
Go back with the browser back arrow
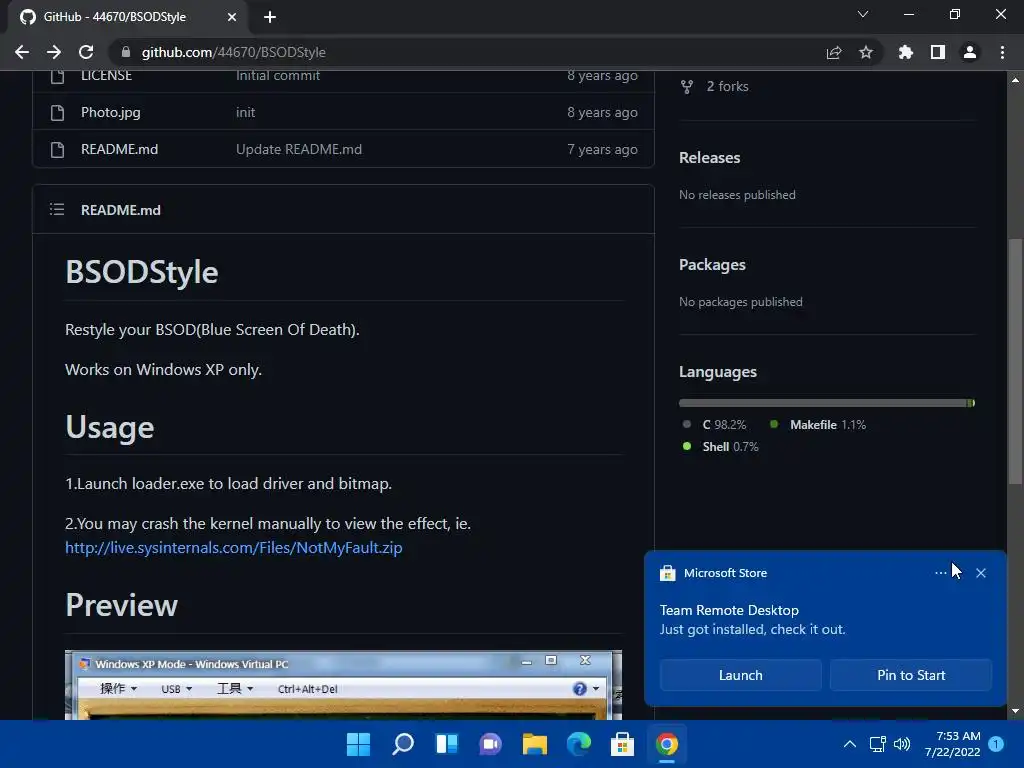22,52
